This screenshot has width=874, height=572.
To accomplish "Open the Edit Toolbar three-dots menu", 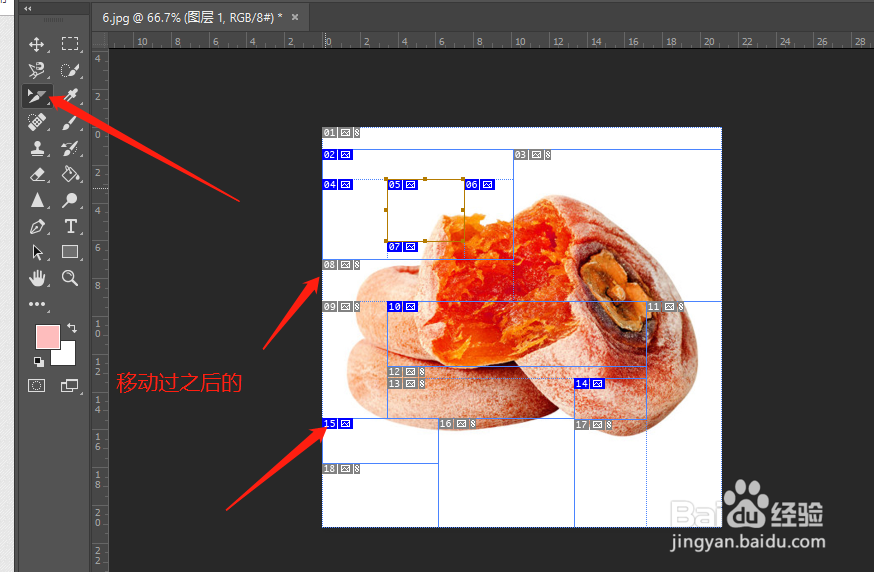I will click(37, 304).
